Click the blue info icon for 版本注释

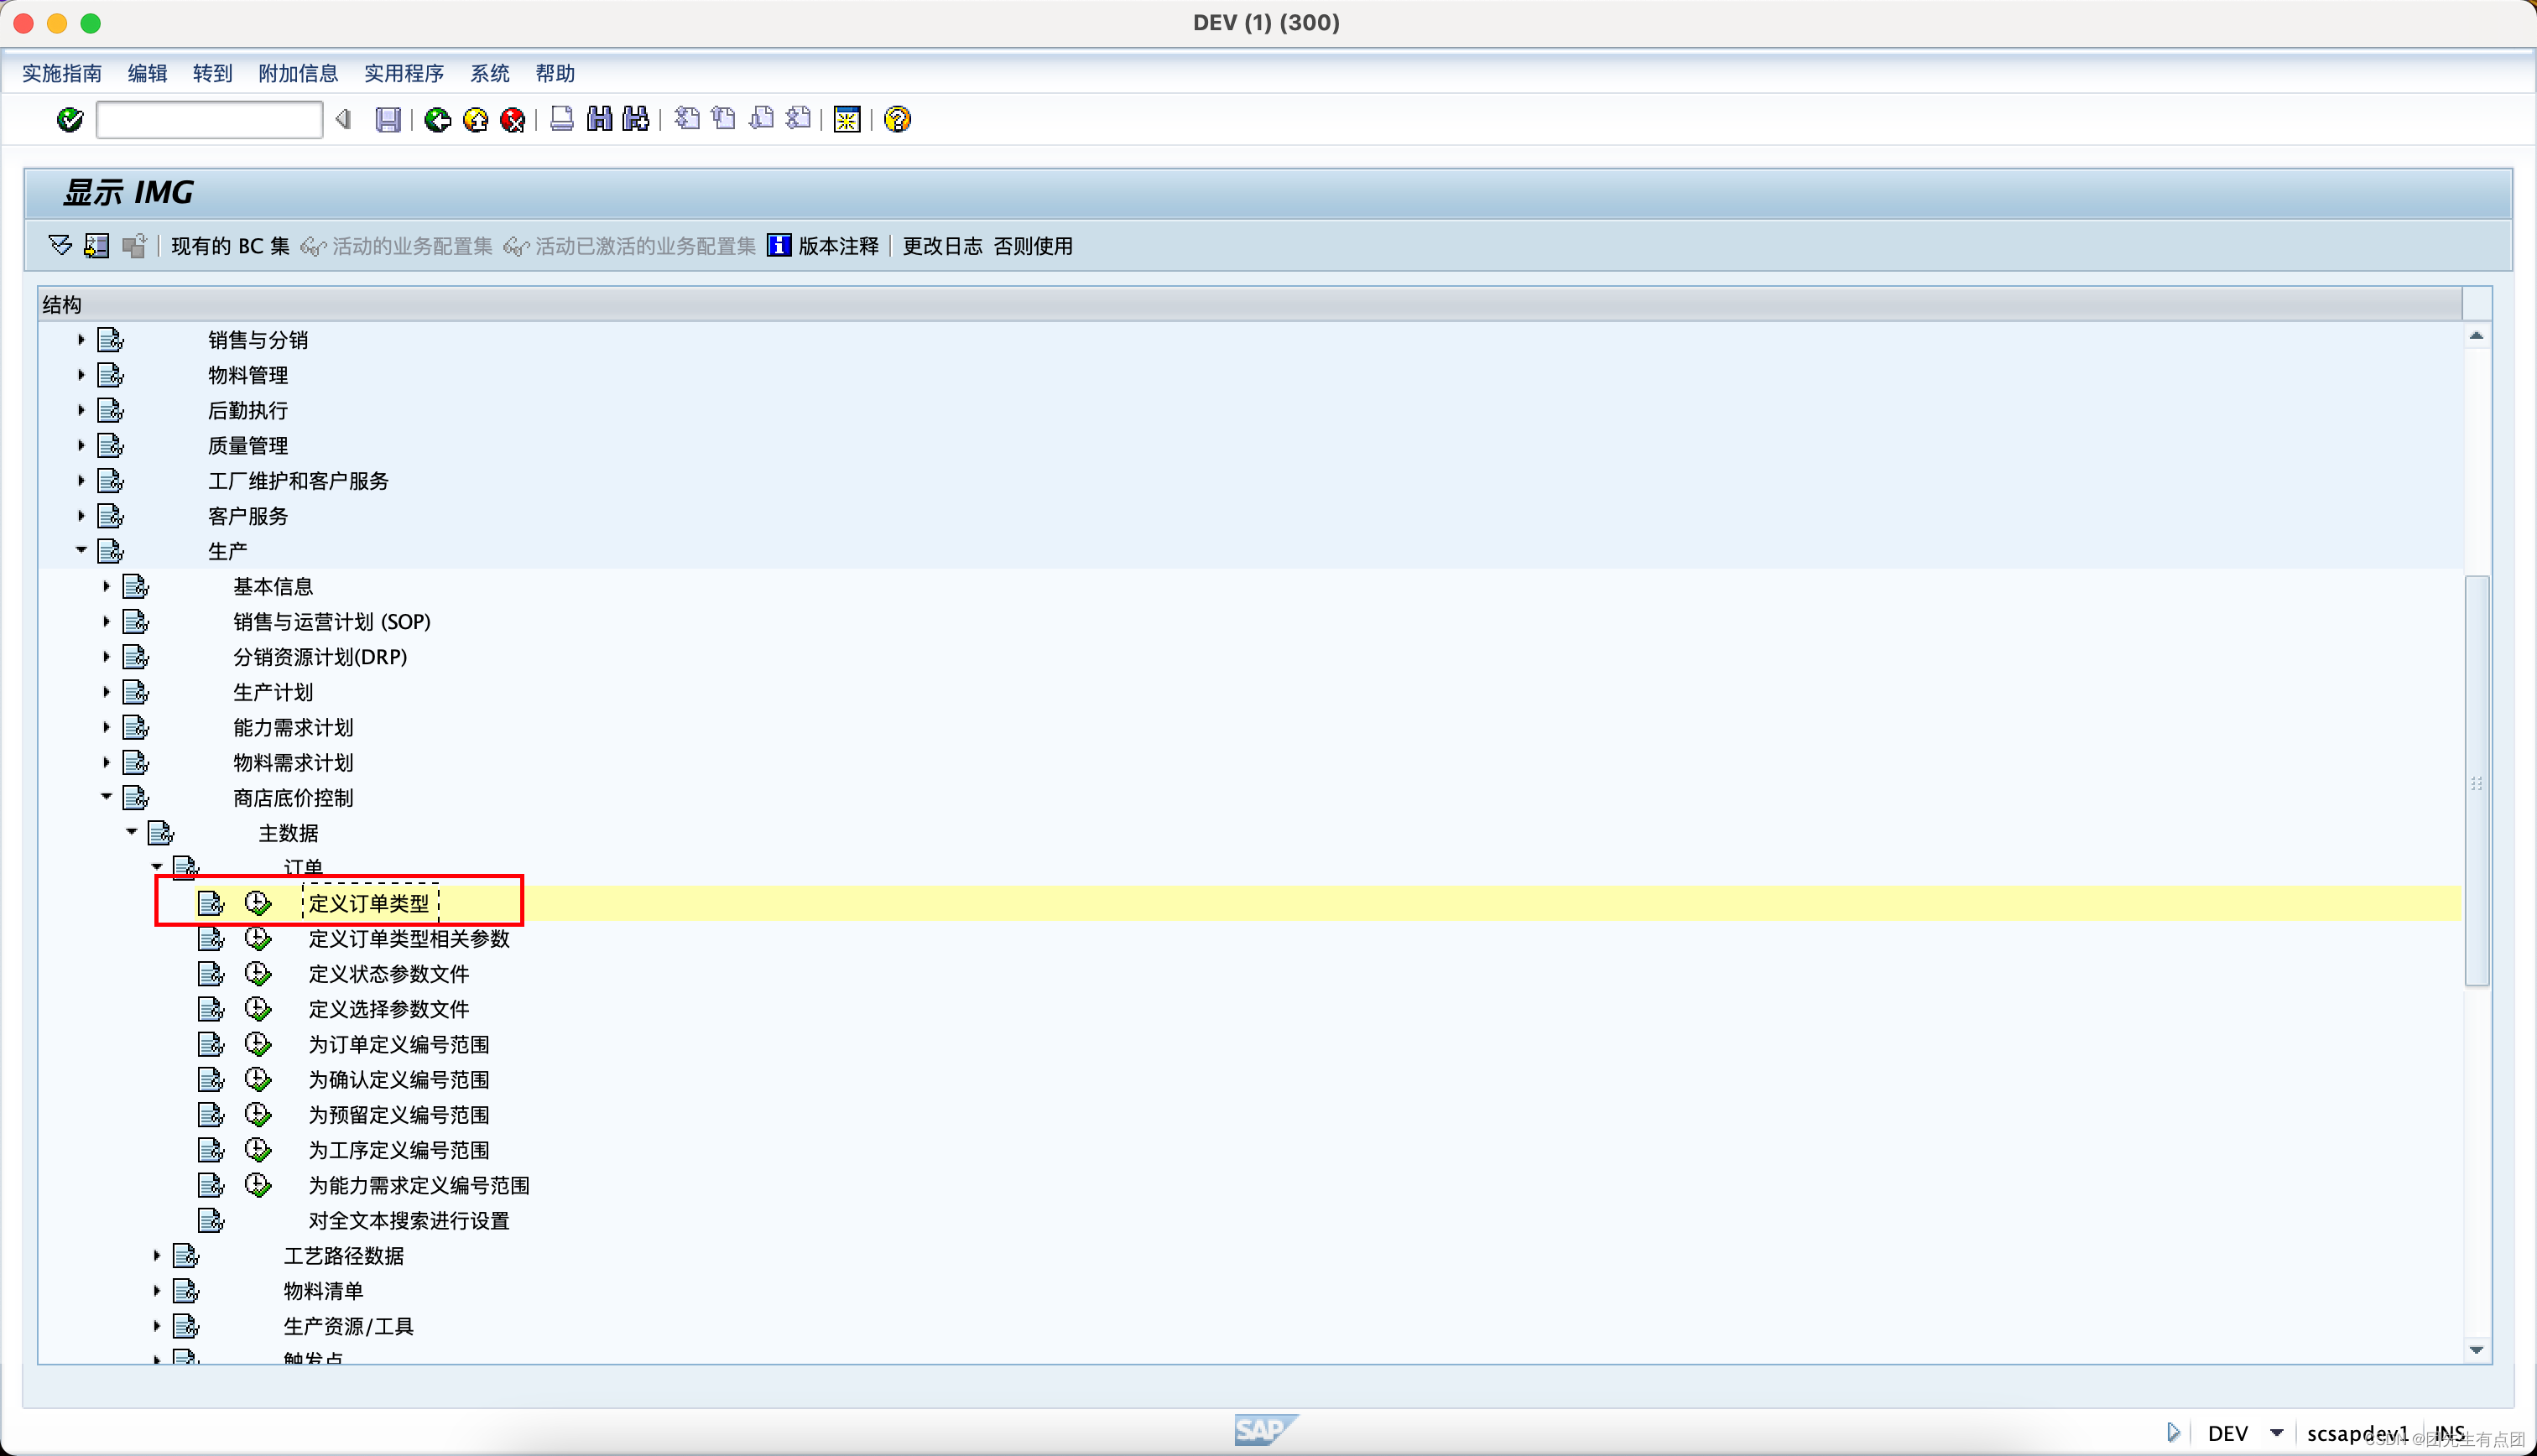(x=778, y=246)
